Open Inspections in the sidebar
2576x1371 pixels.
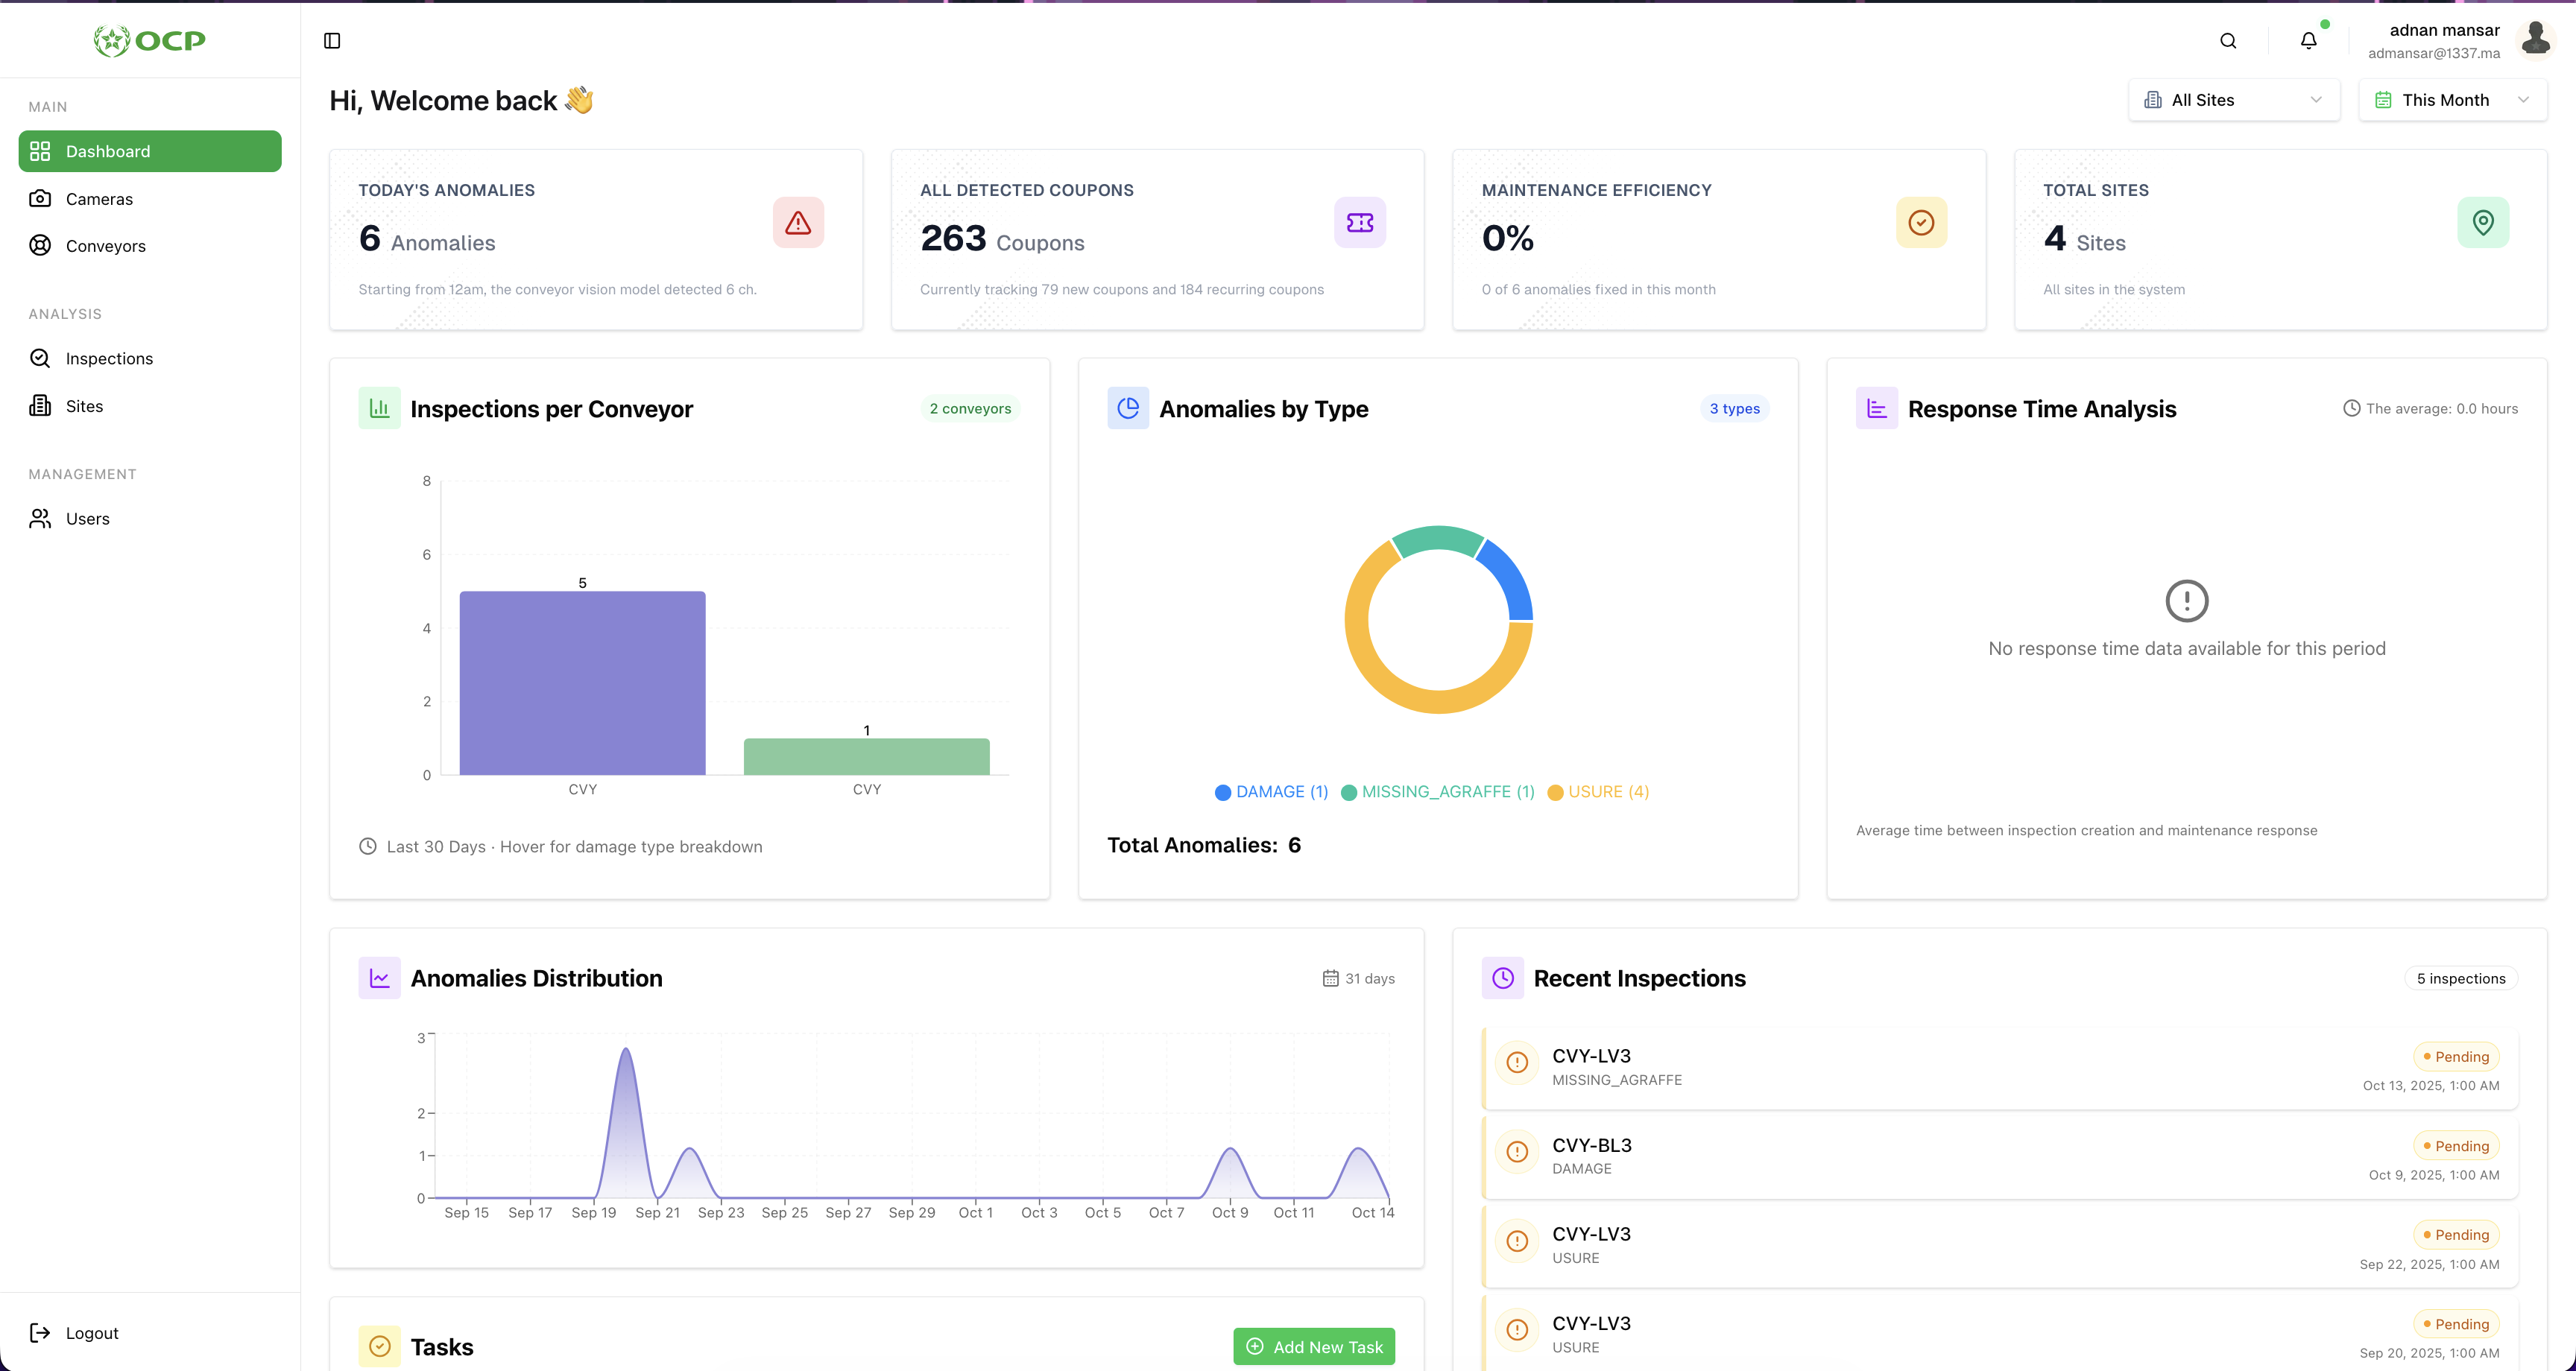click(x=109, y=358)
